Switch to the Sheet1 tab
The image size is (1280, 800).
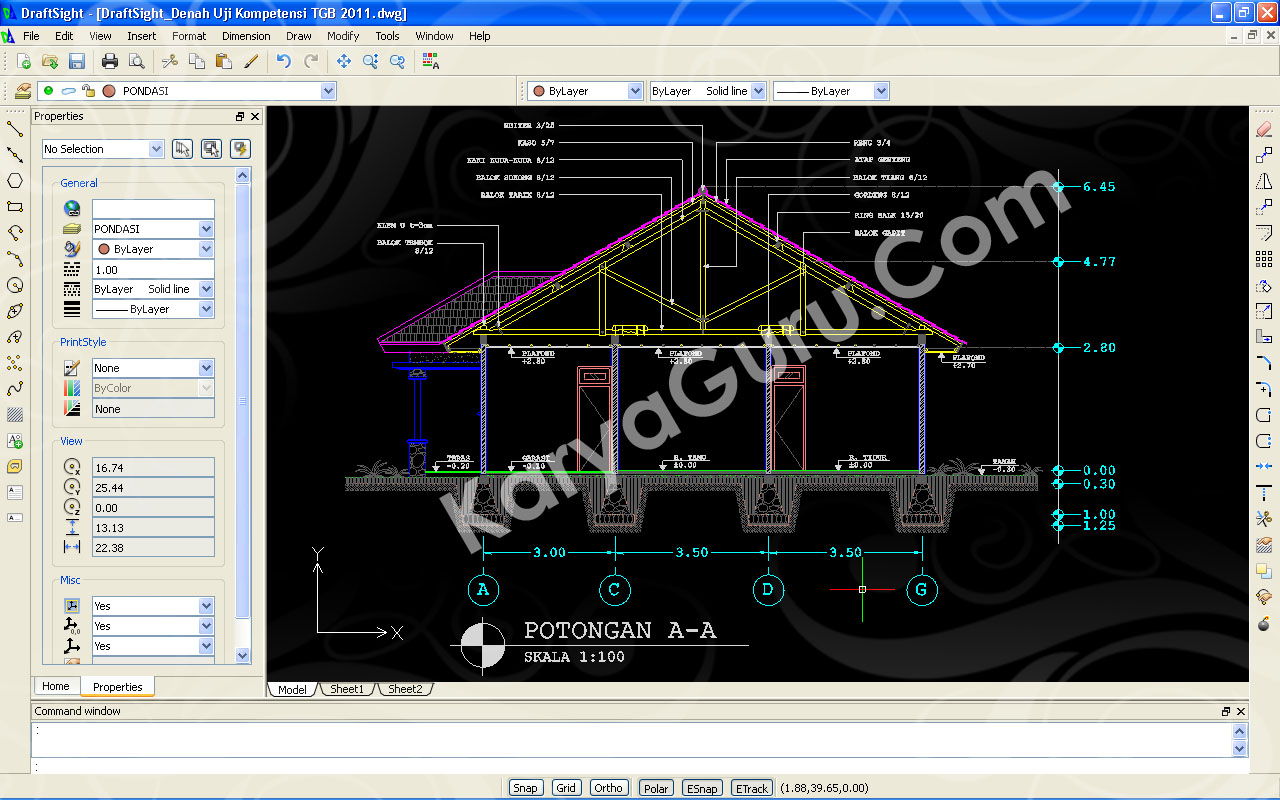[347, 689]
